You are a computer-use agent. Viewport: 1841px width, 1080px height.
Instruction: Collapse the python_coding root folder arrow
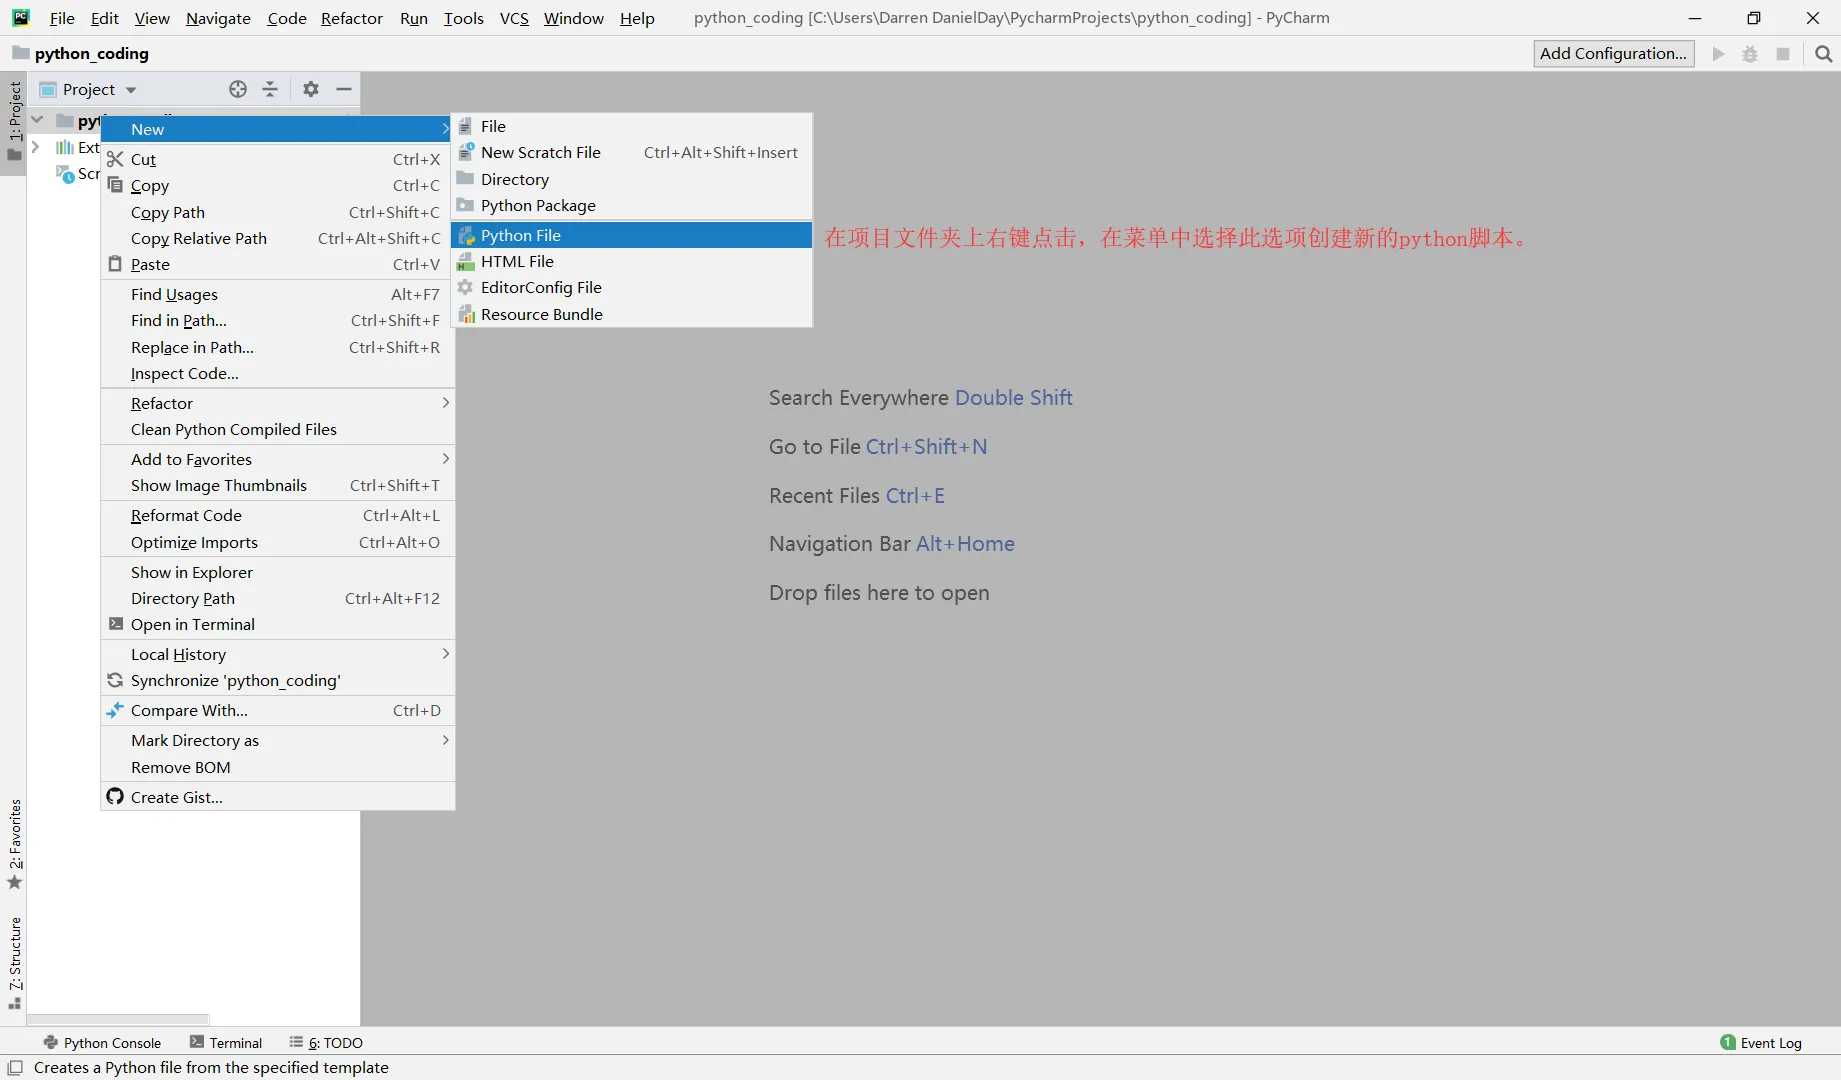point(37,120)
